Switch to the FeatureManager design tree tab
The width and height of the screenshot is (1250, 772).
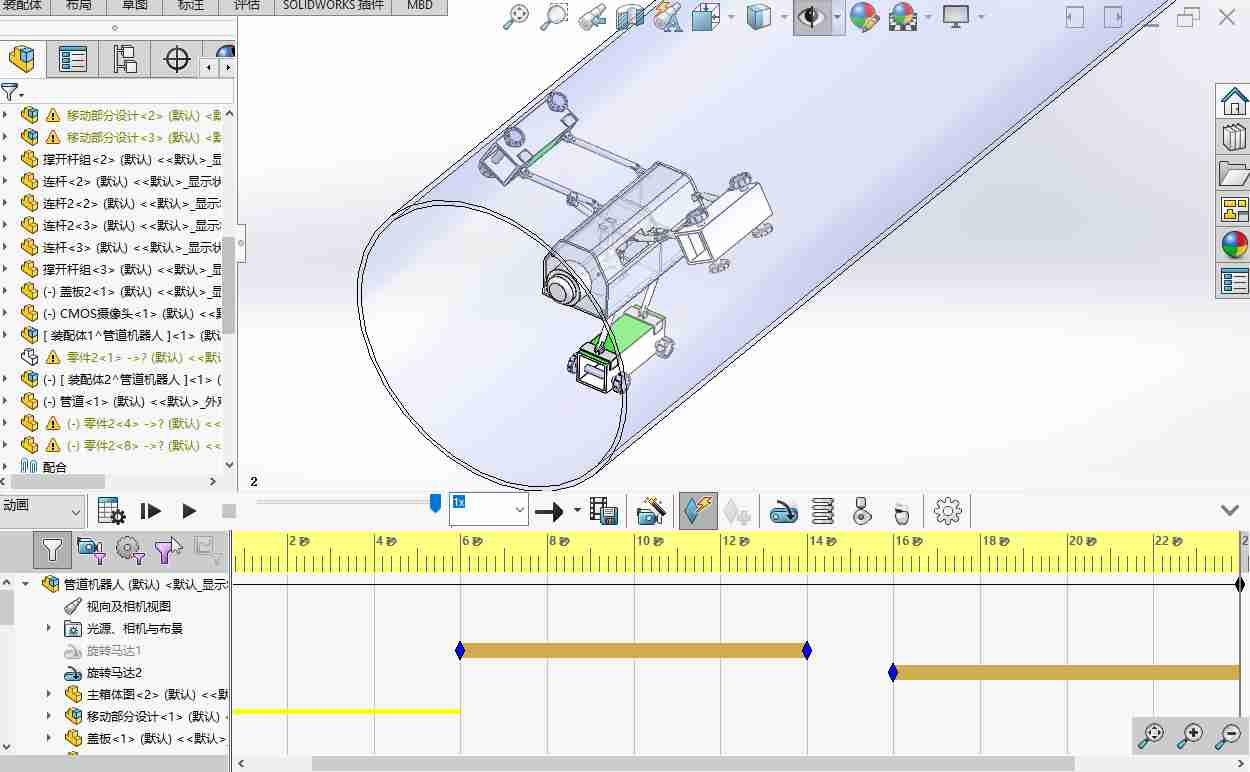tap(22, 59)
